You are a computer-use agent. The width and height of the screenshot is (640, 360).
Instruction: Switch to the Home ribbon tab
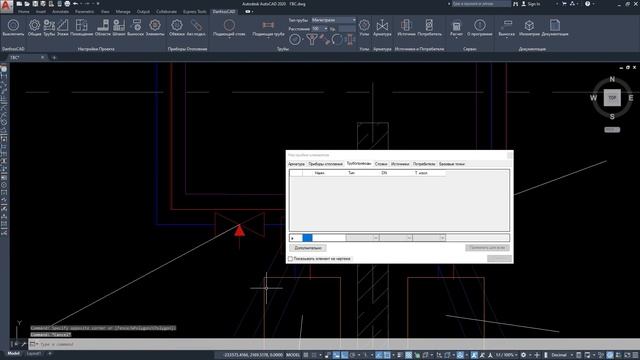pos(24,11)
